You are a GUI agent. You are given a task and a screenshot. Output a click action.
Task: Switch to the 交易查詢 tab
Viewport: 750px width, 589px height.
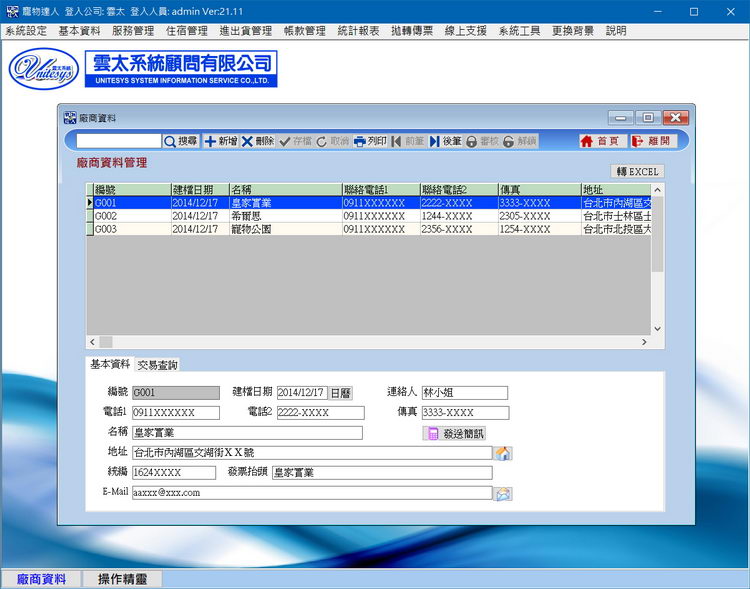click(157, 365)
